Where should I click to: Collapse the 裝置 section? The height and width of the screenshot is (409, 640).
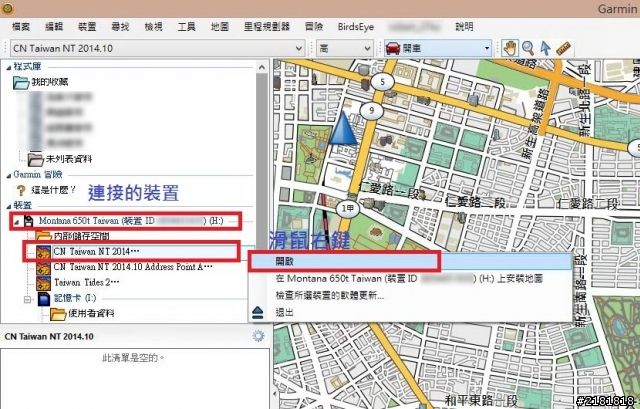[x=9, y=206]
